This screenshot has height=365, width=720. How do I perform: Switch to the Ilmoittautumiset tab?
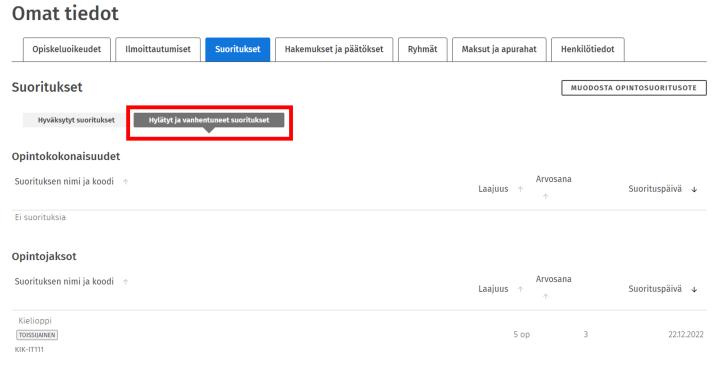[x=158, y=49]
